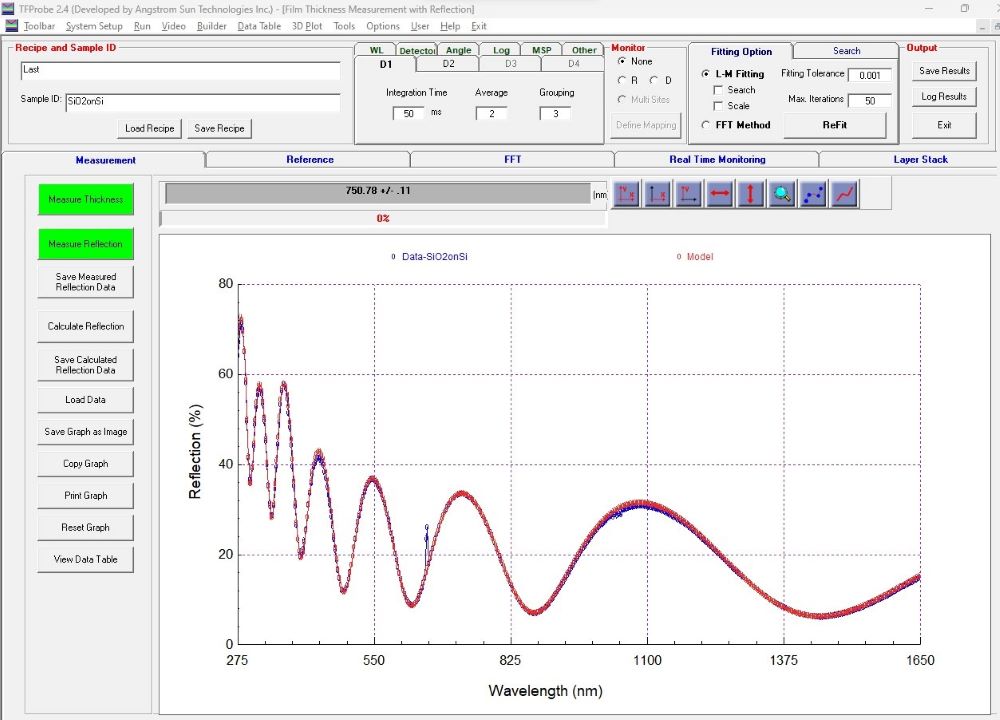
Task: Click the Integration Time input field
Action: pyautogui.click(x=408, y=114)
